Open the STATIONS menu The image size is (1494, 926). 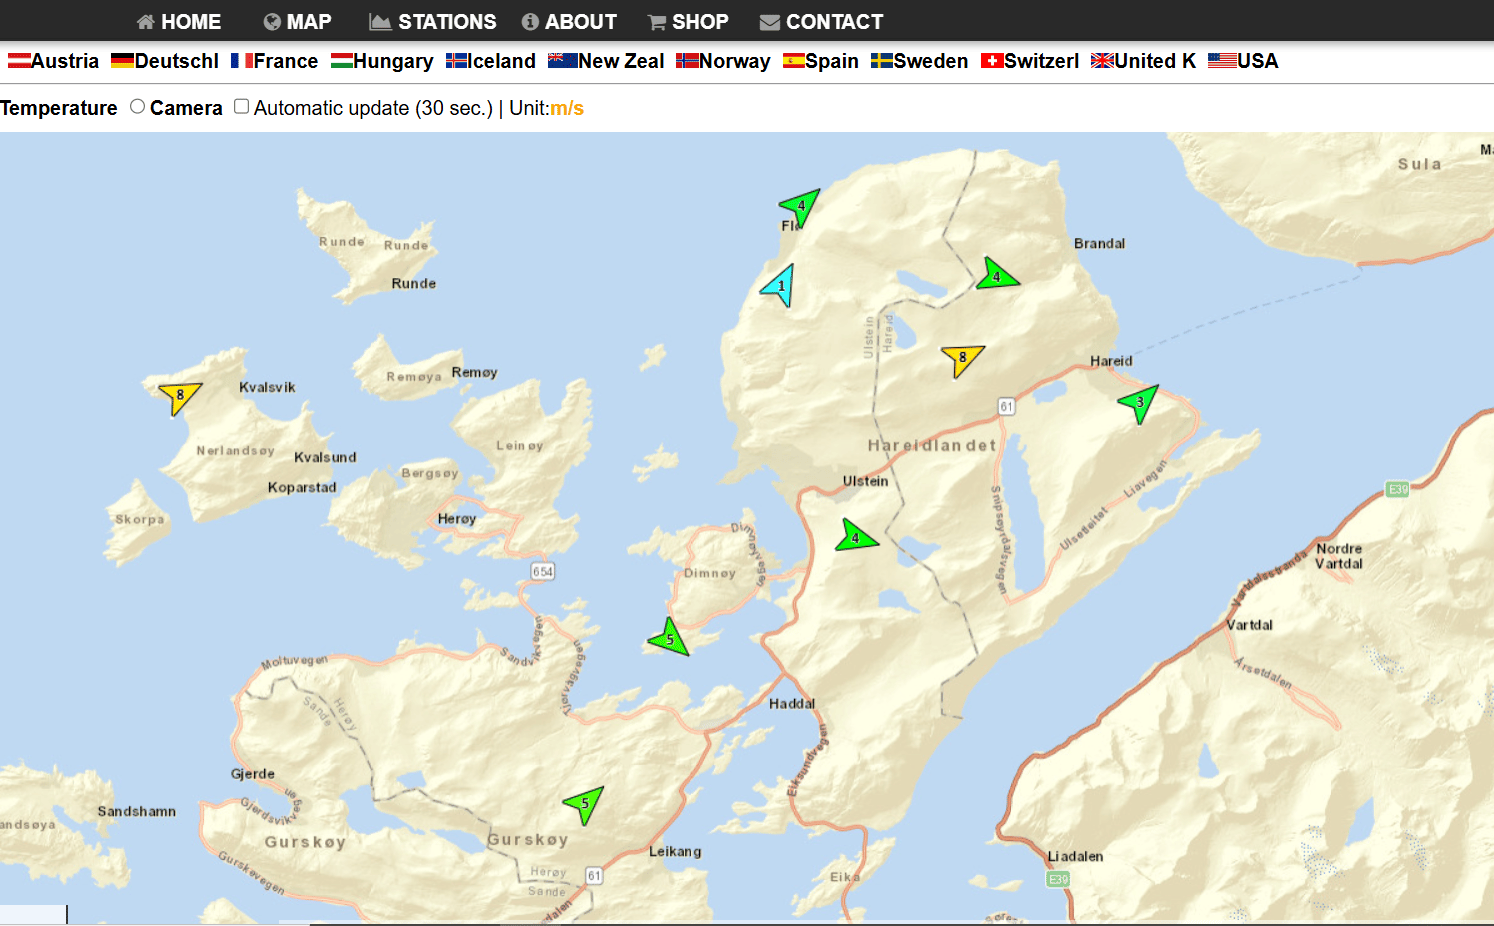[x=433, y=21]
